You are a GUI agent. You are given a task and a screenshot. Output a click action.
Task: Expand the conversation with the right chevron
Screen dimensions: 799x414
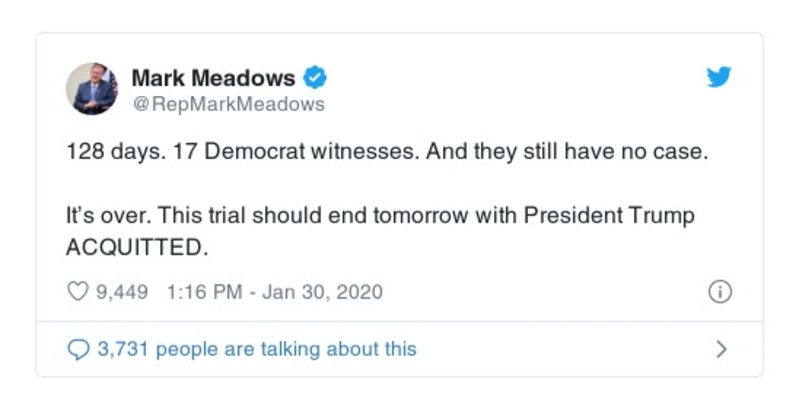tap(721, 349)
